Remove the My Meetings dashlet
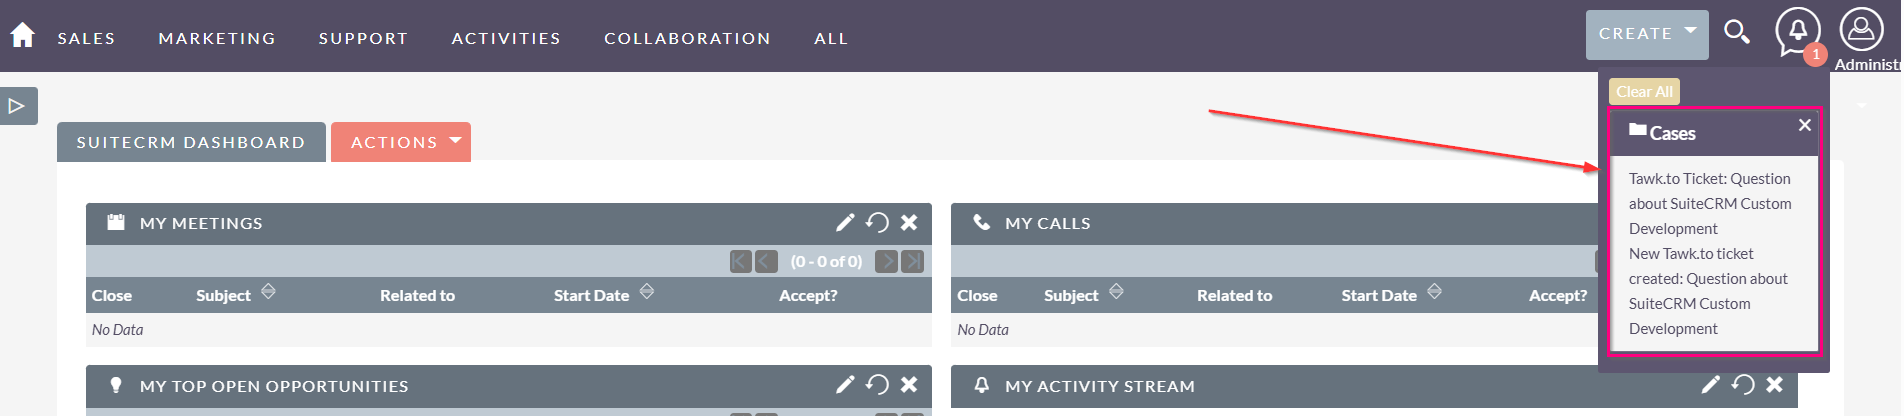The height and width of the screenshot is (416, 1904). [909, 222]
